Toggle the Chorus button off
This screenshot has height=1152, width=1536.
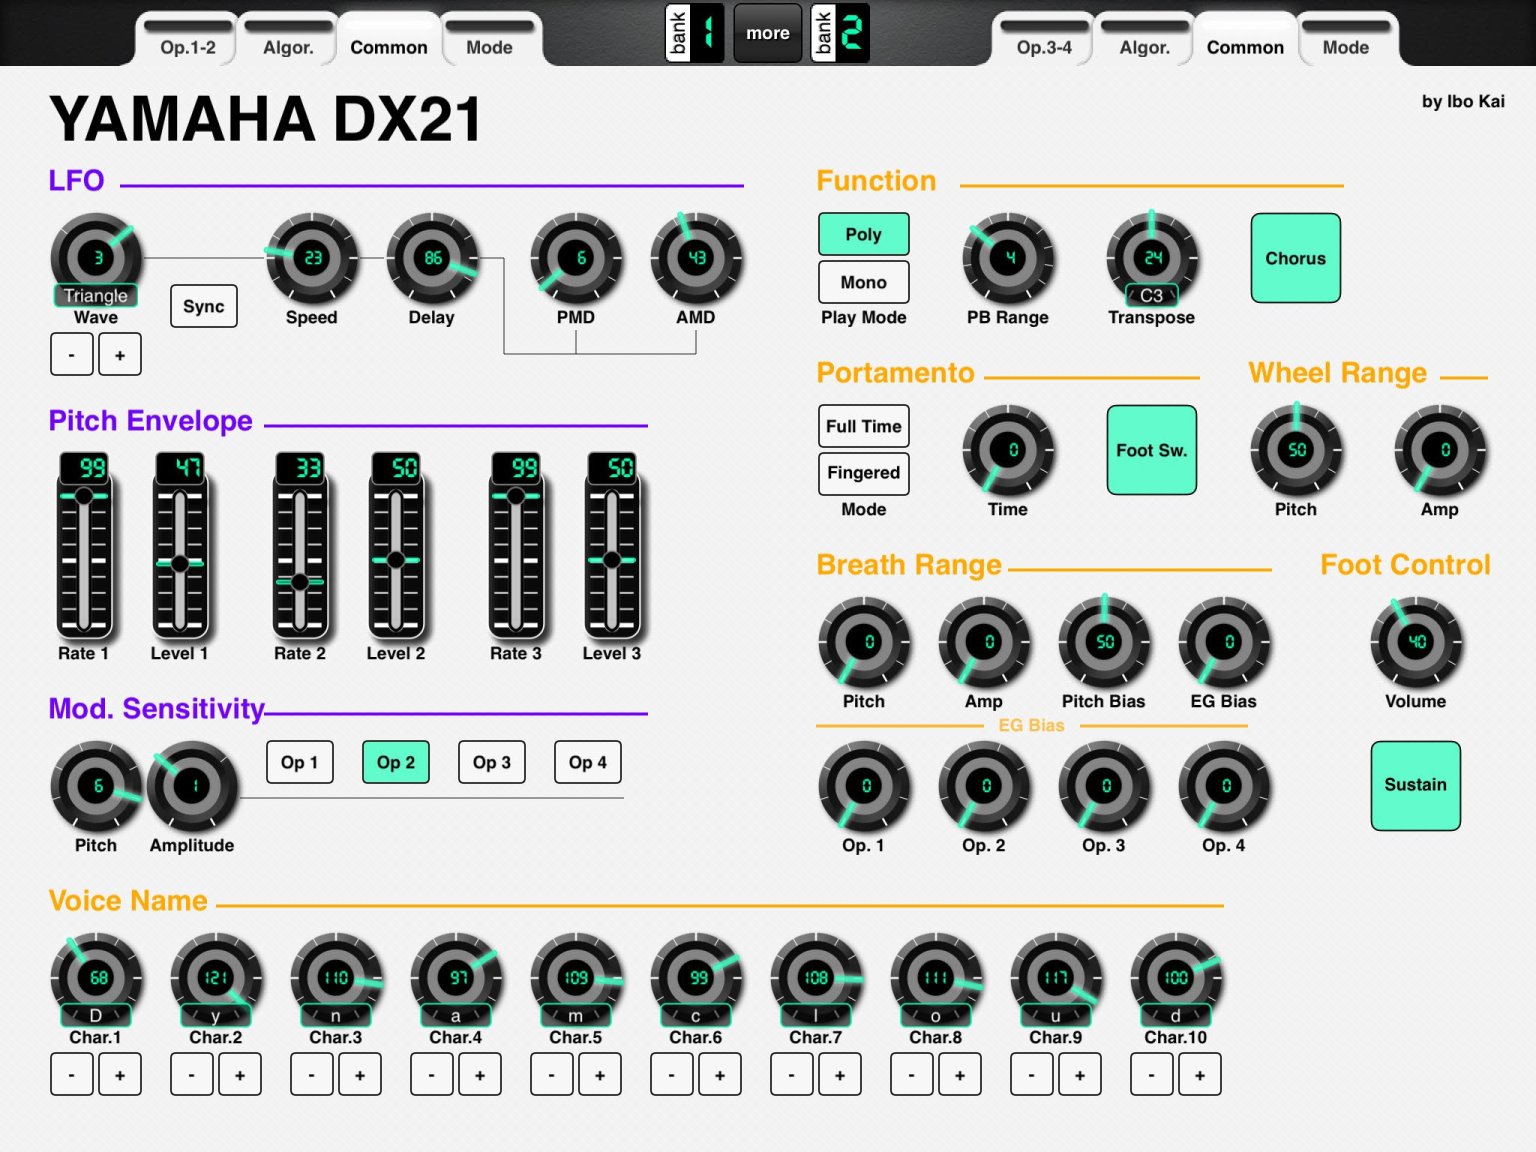point(1296,258)
